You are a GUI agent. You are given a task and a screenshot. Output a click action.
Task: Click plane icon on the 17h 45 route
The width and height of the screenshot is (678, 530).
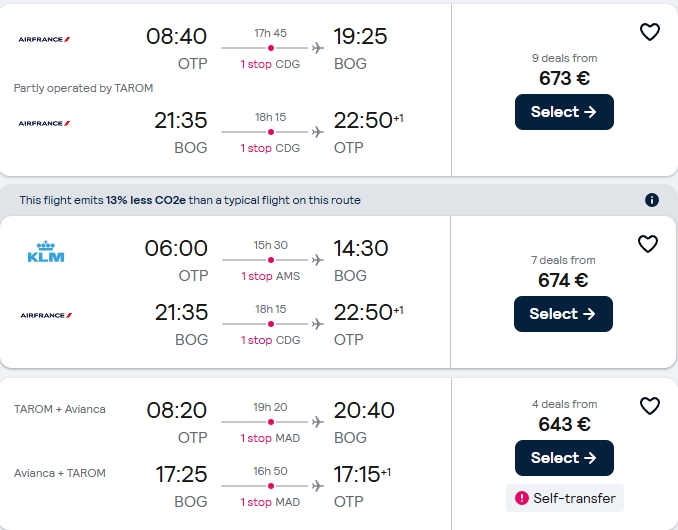(x=318, y=48)
